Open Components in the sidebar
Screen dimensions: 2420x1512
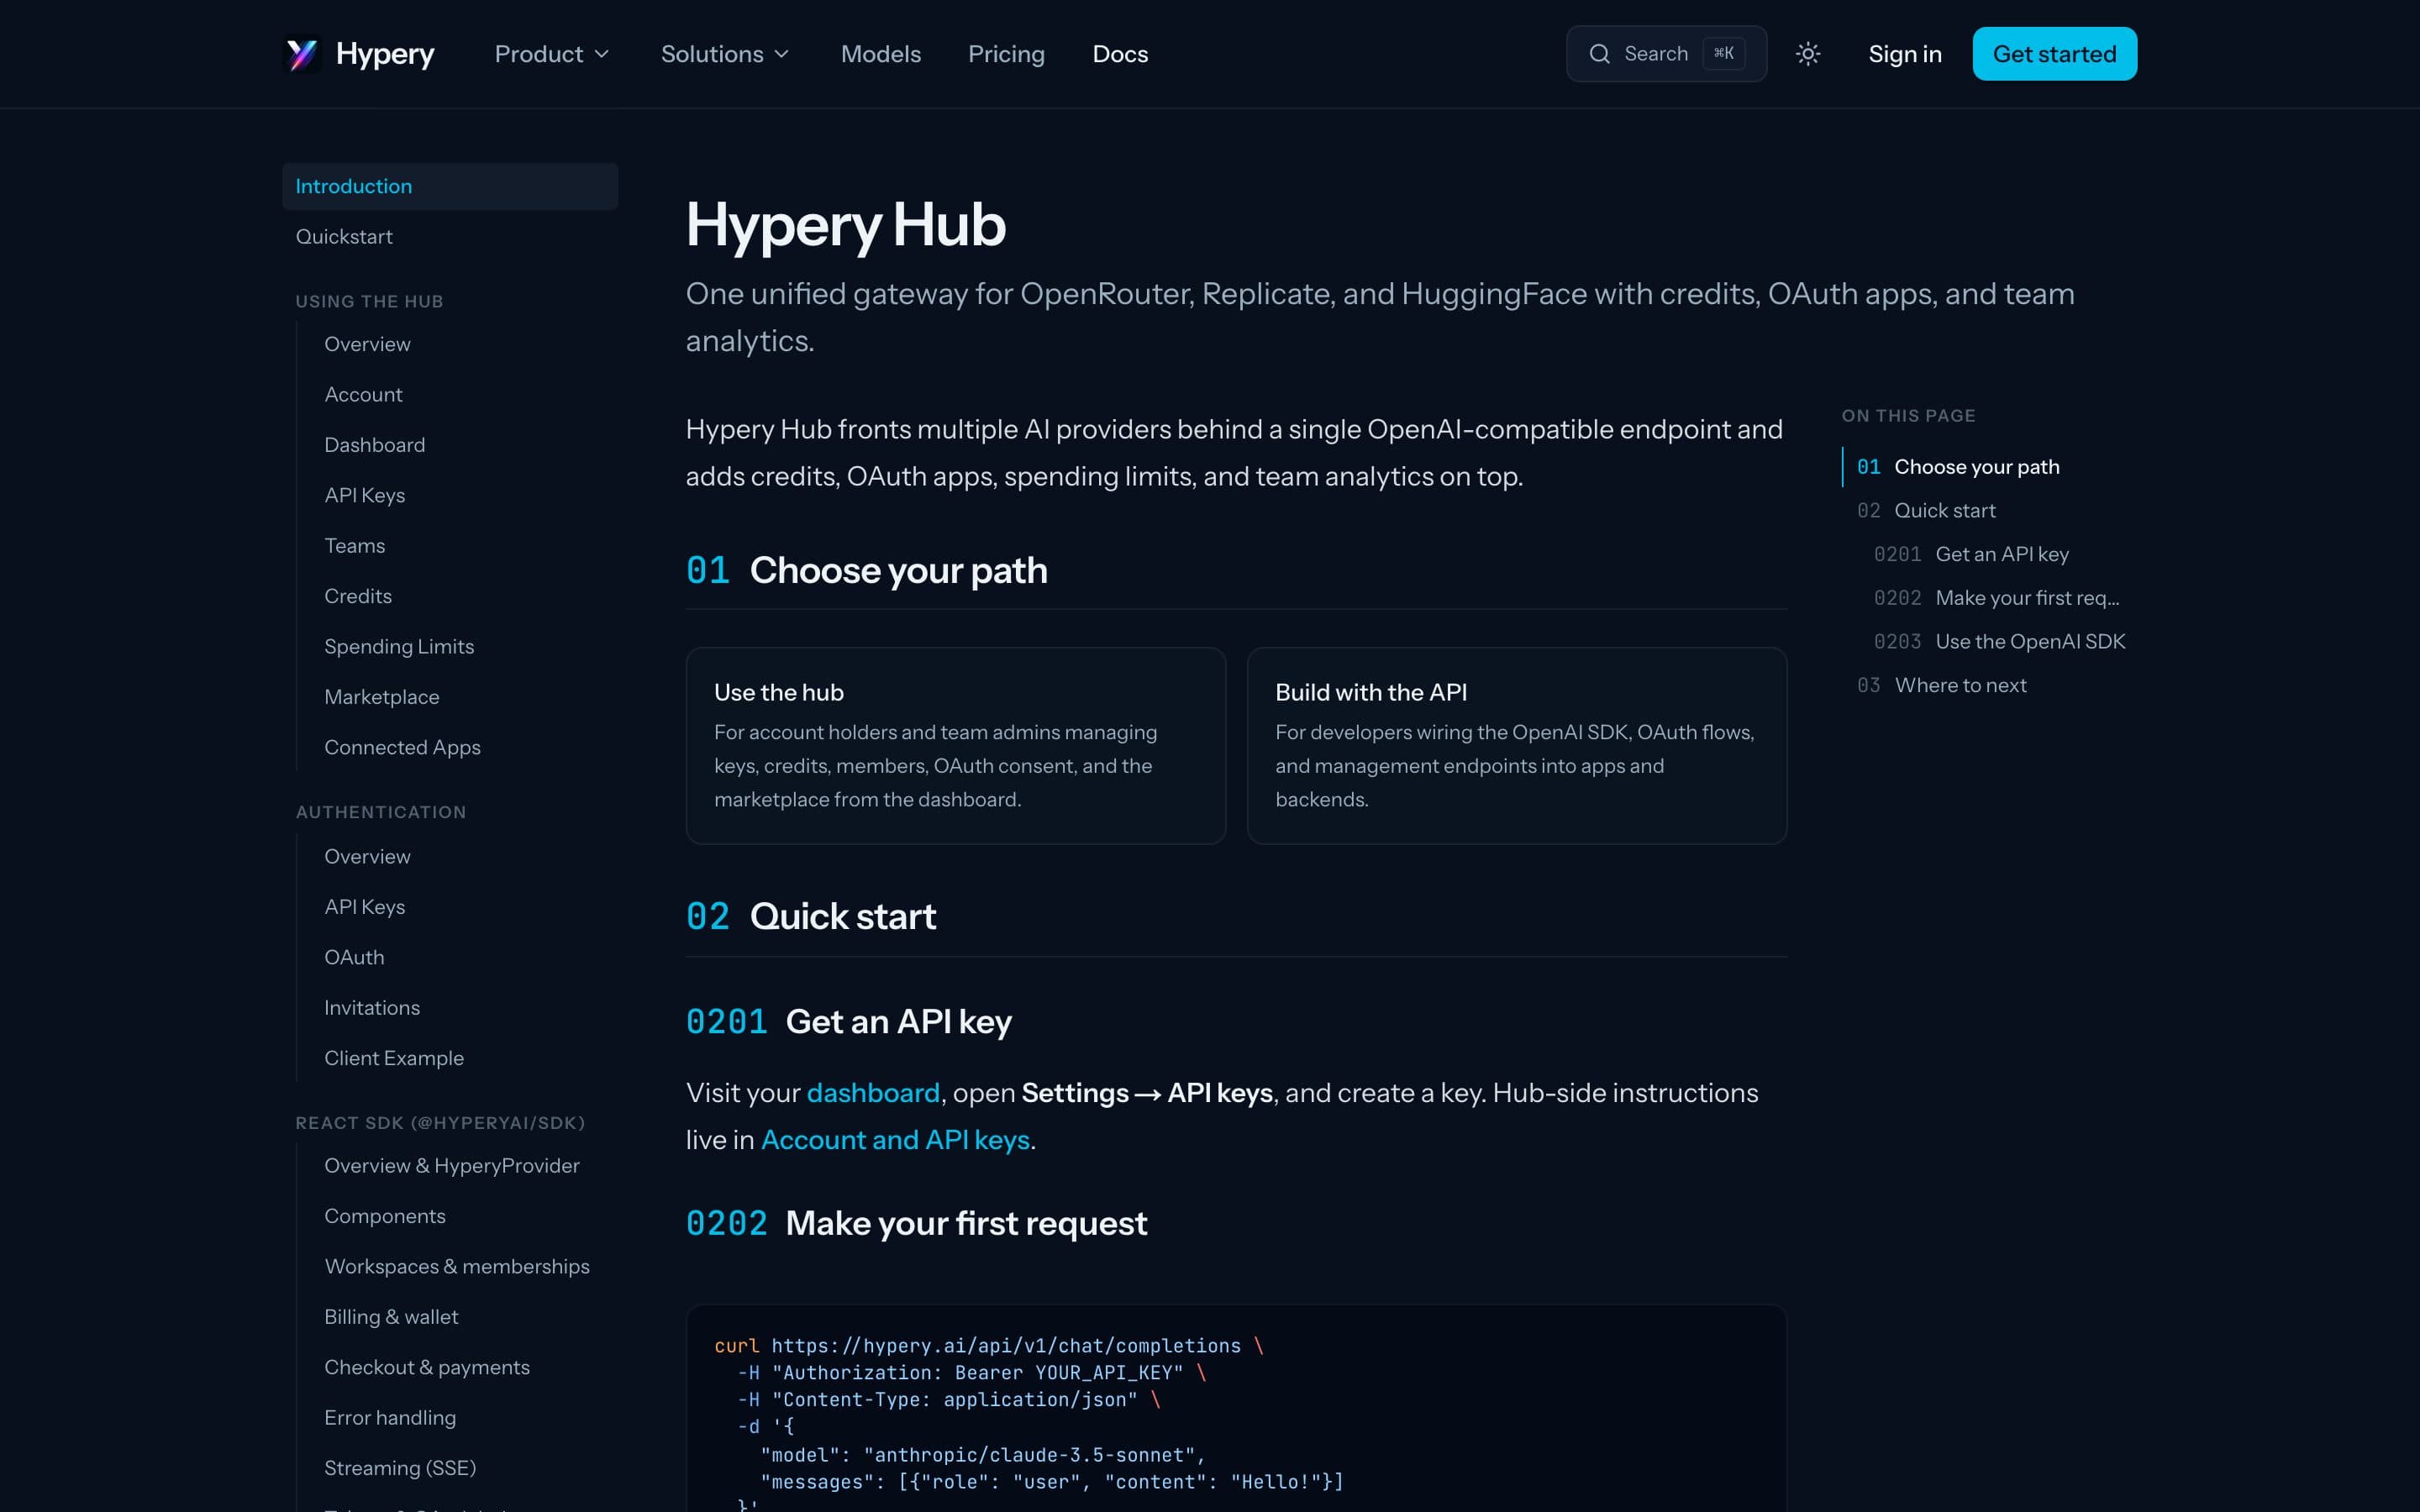(385, 1217)
